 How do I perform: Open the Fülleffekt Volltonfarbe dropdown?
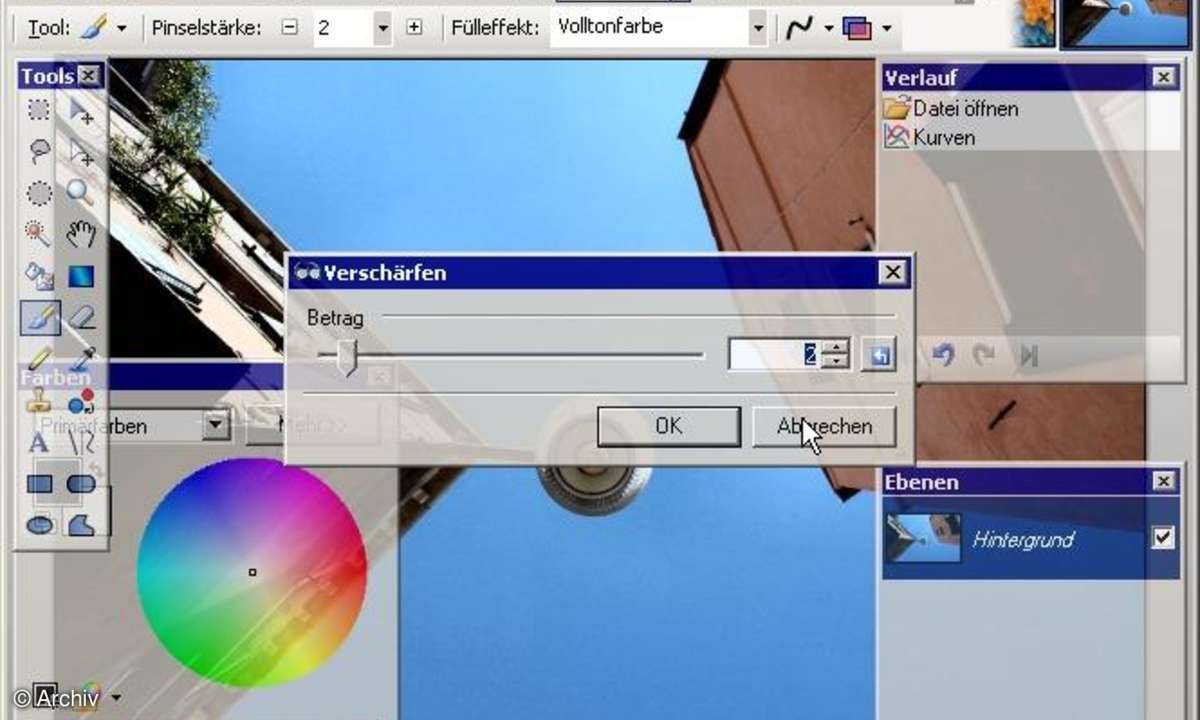coord(758,29)
